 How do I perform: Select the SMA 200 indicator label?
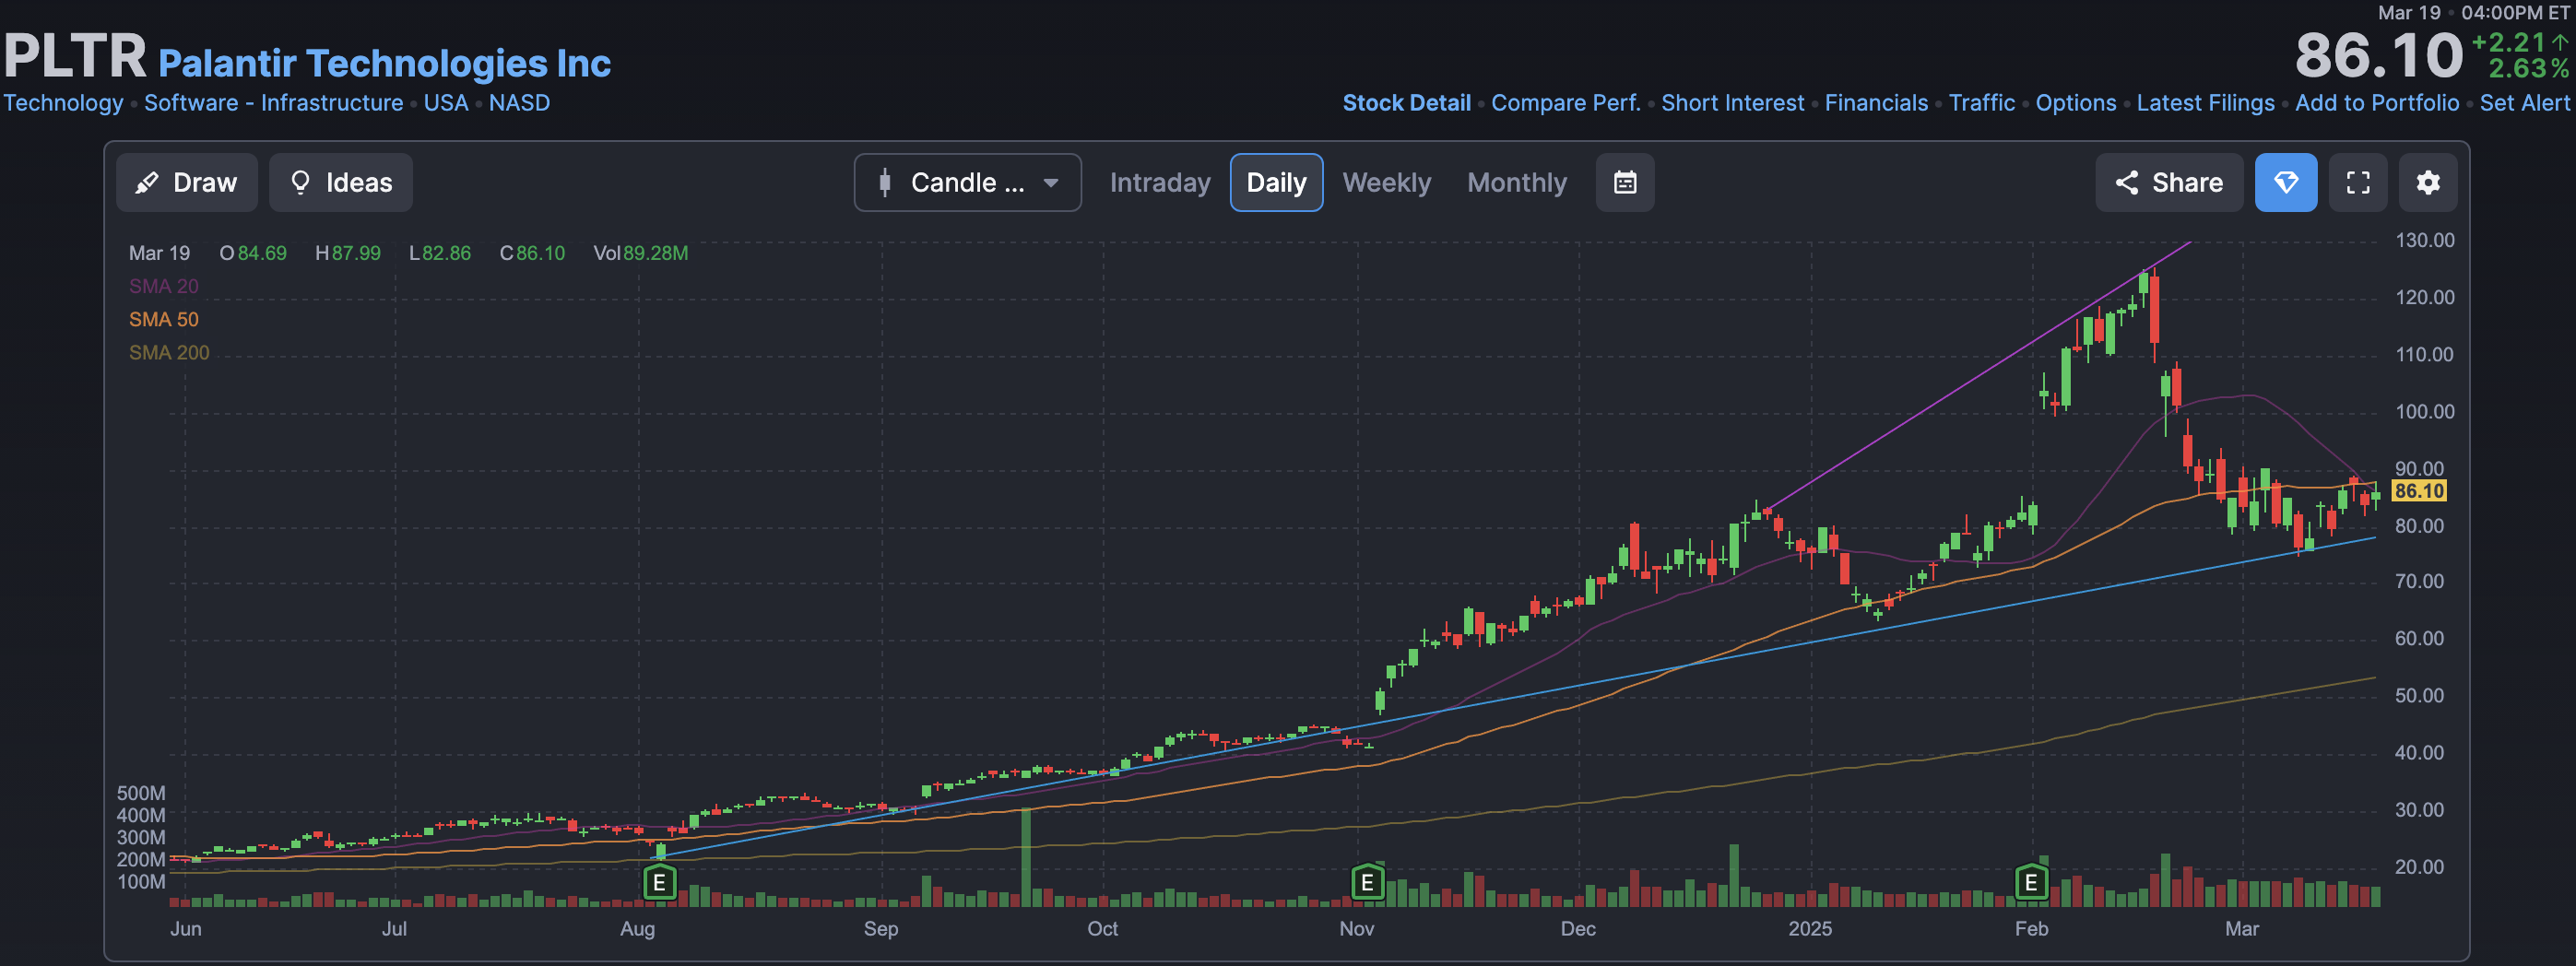(x=169, y=352)
